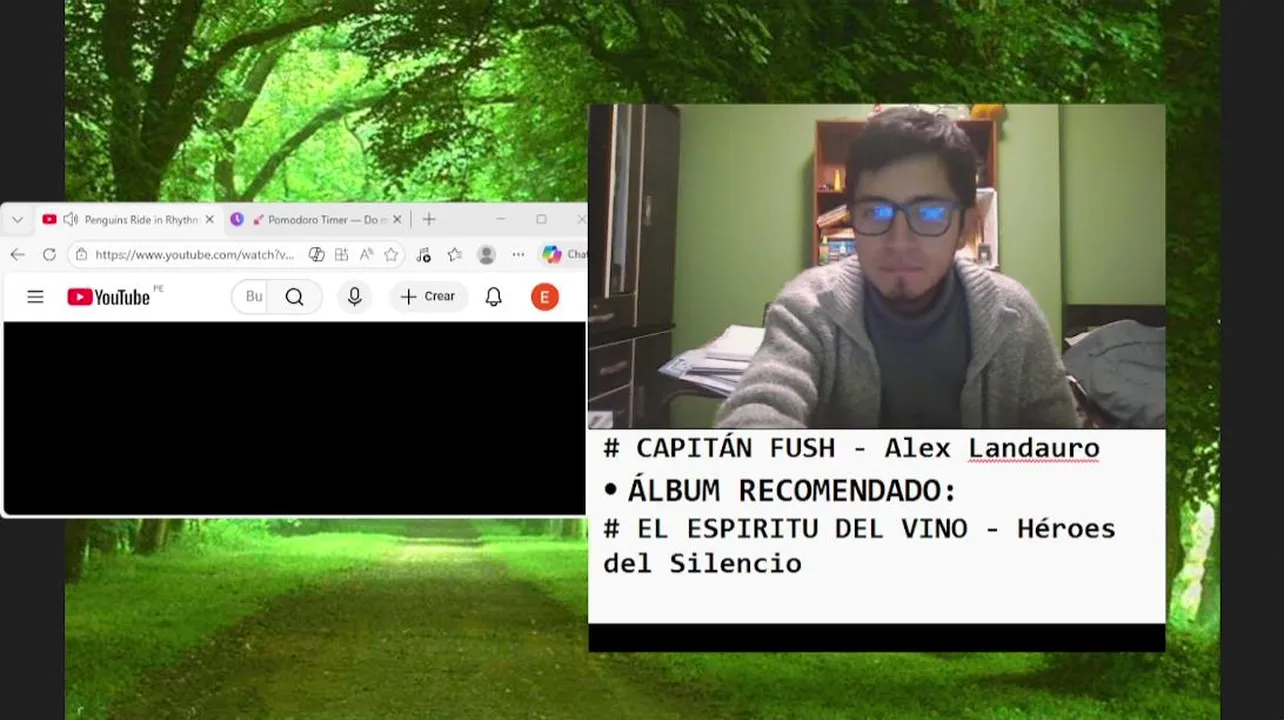Open the Read aloud icon
Screen dimensions: 1284x720
tap(366, 255)
